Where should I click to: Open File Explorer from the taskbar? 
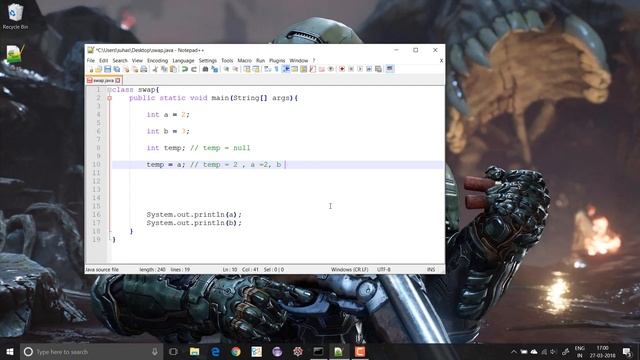pos(195,351)
